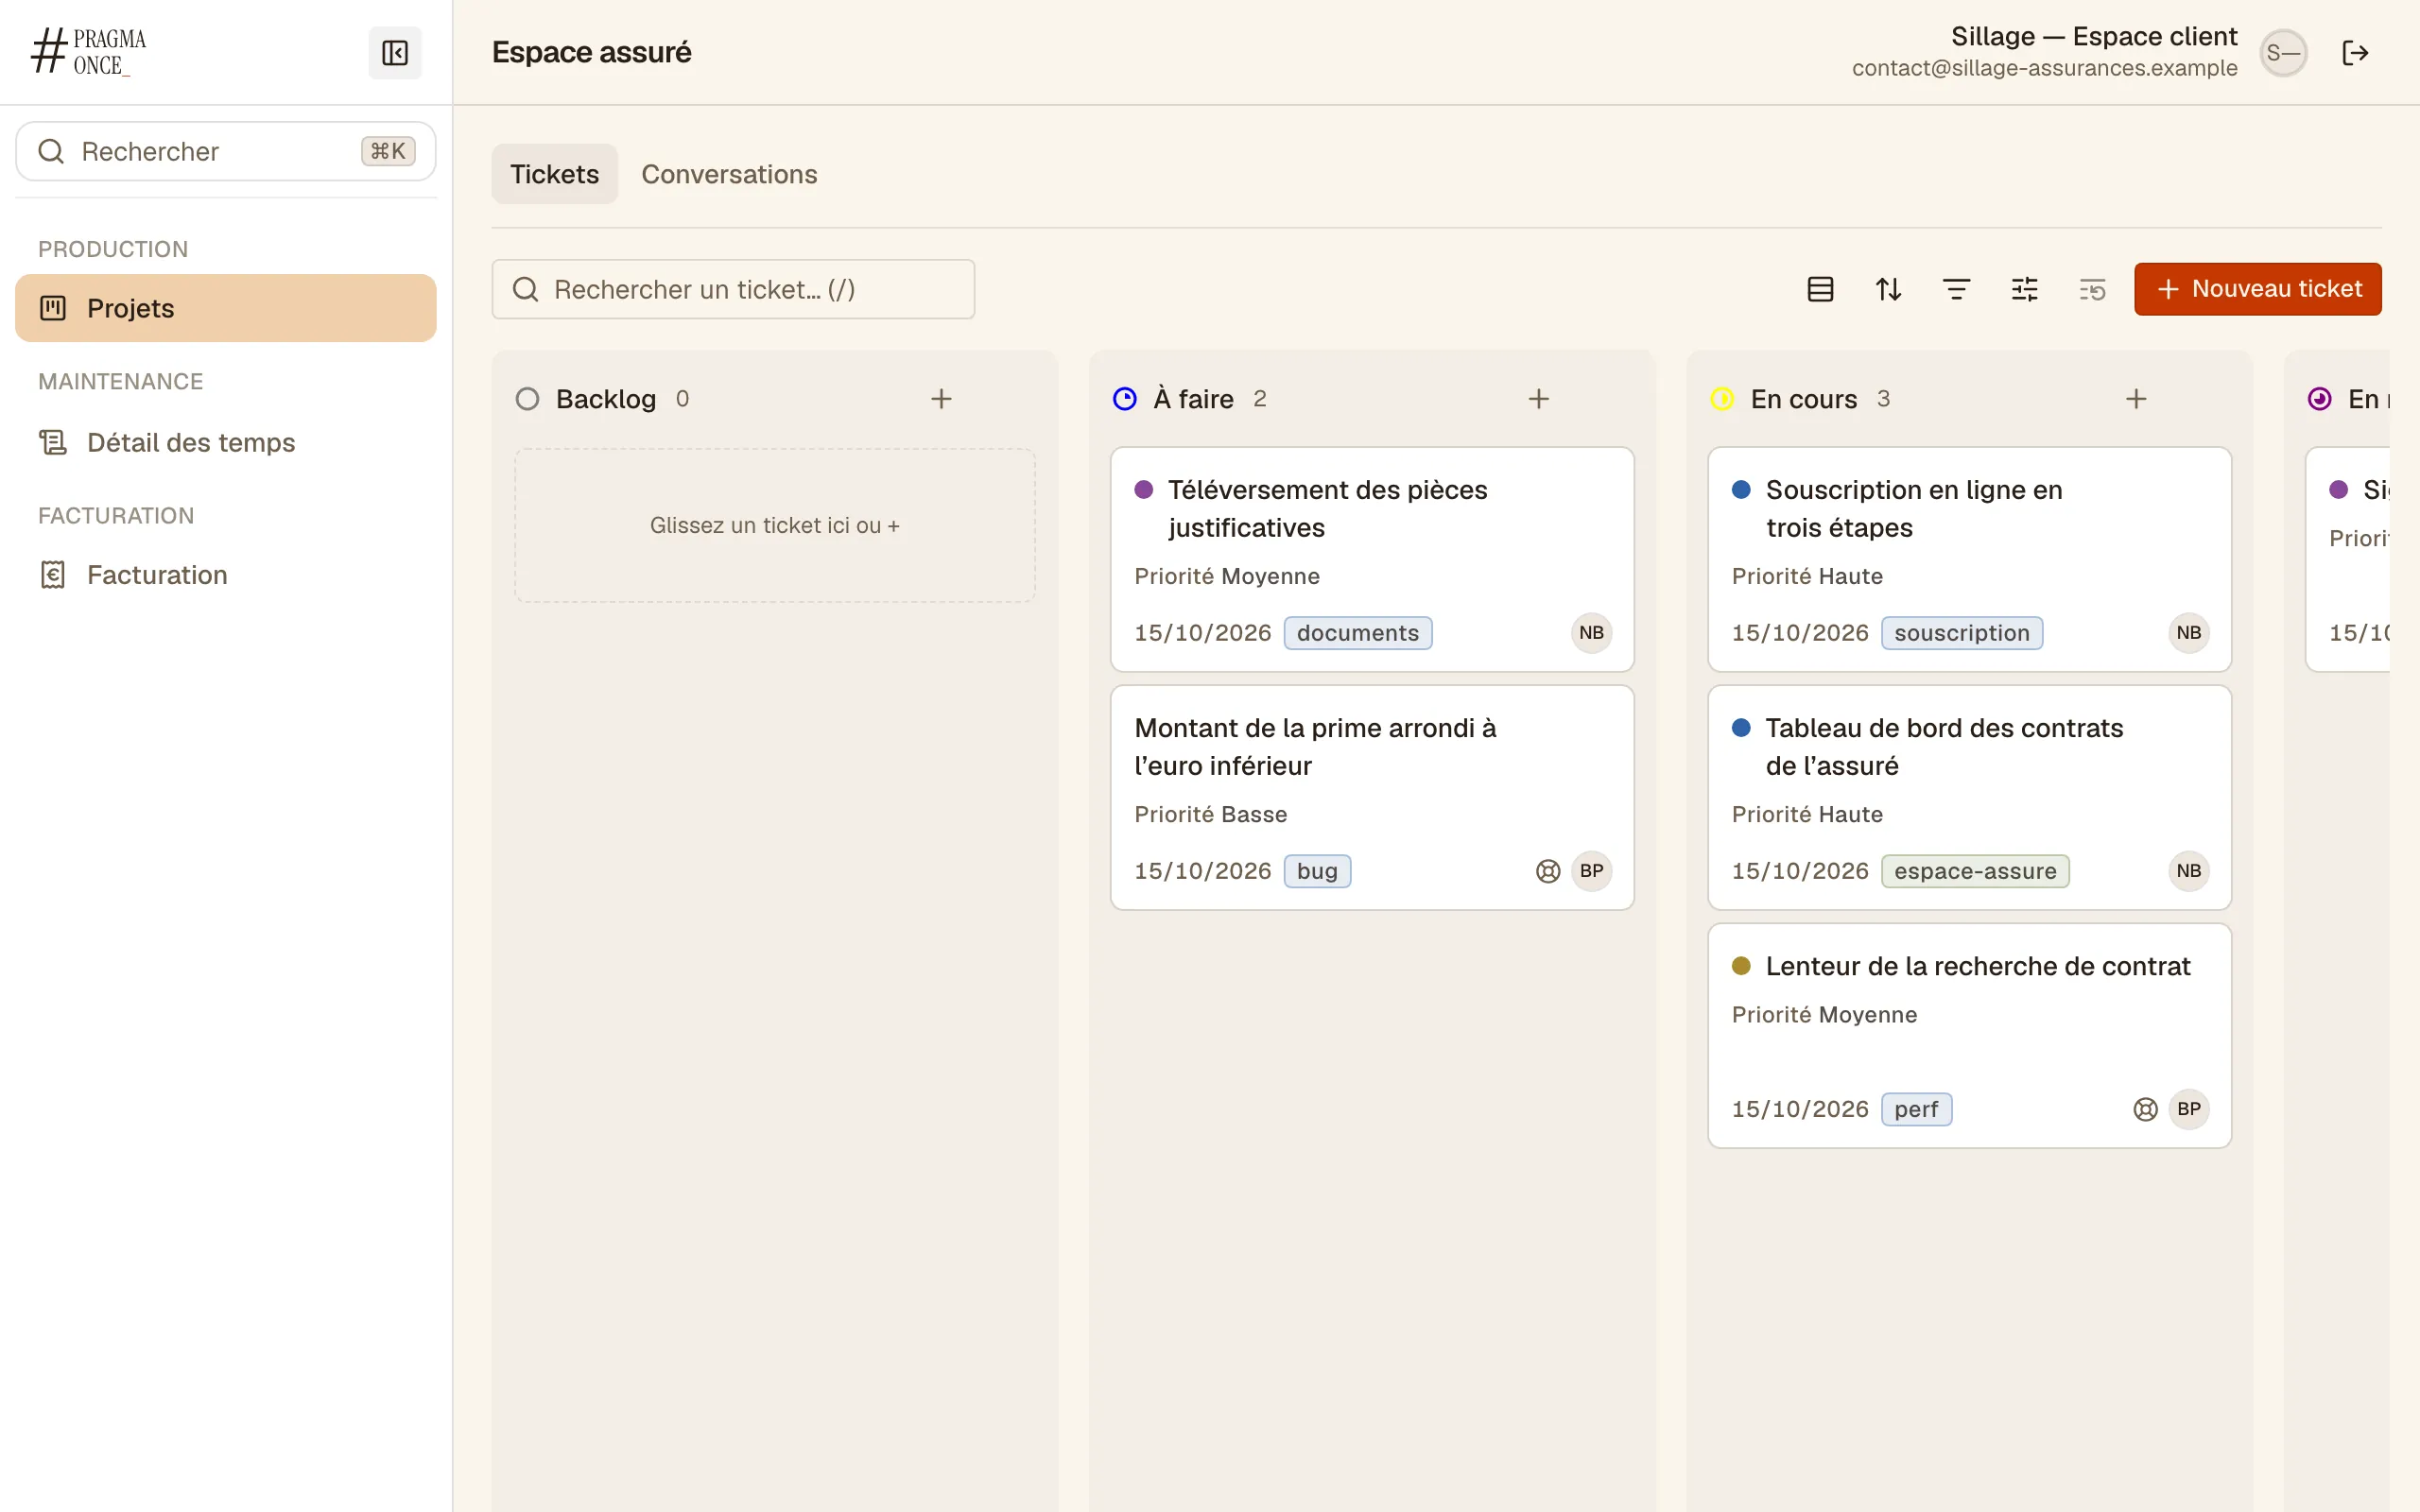Click the perf tag

[1916, 1109]
